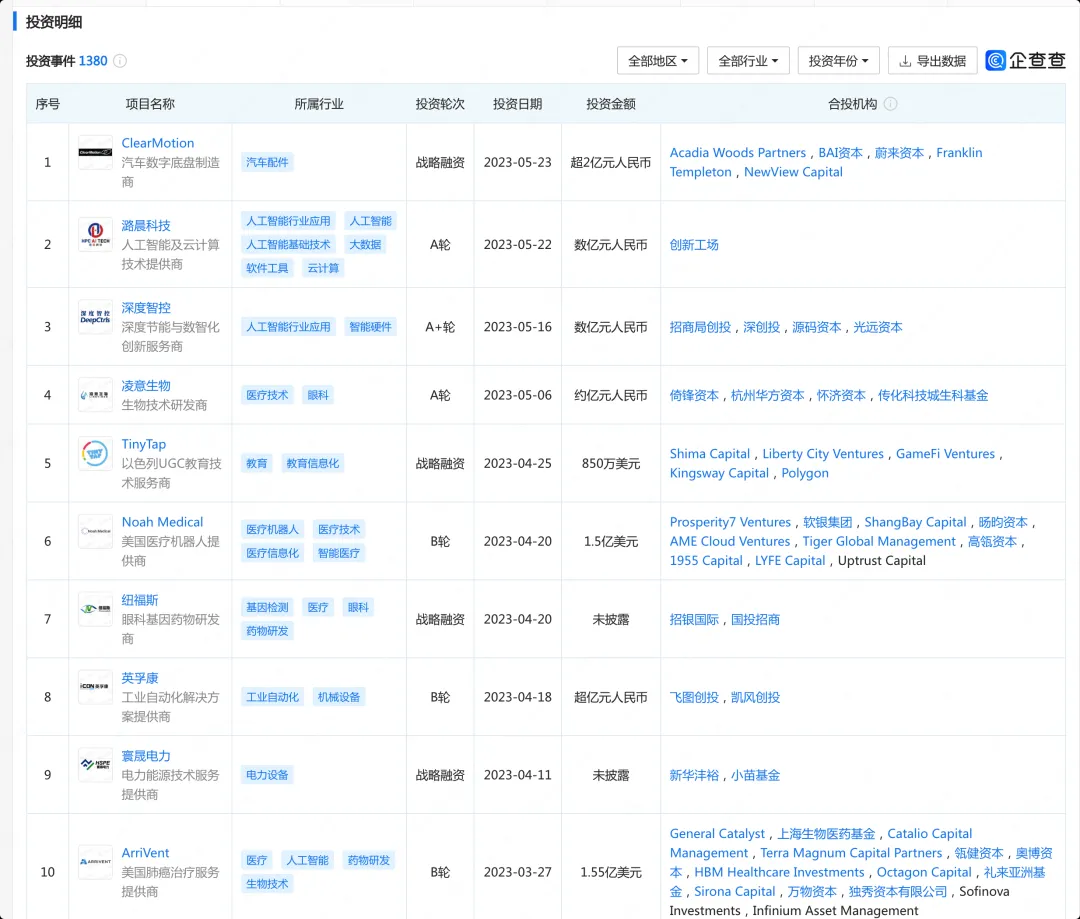Open the NewView Capital investor link
The height and width of the screenshot is (919, 1080).
pos(793,172)
